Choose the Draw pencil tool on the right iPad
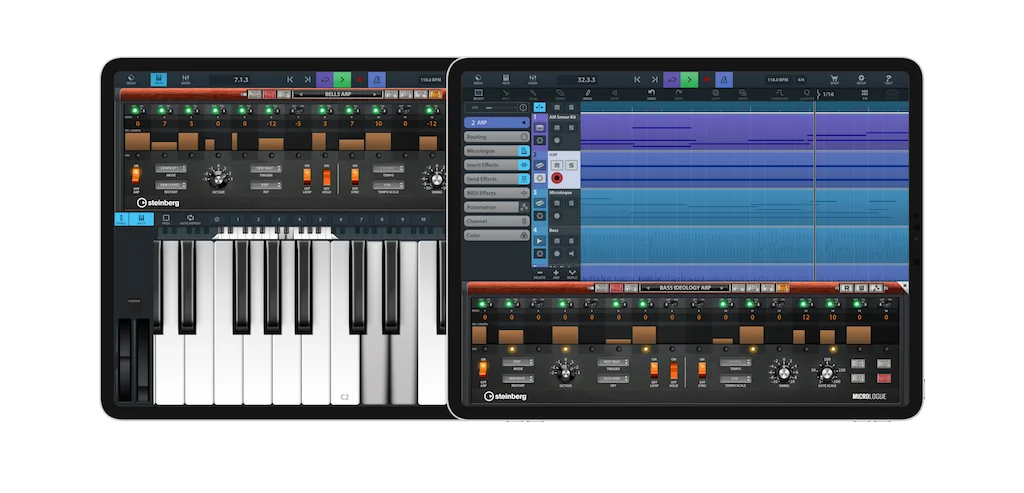Image resolution: width=1024 pixels, height=493 pixels. pyautogui.click(x=587, y=95)
